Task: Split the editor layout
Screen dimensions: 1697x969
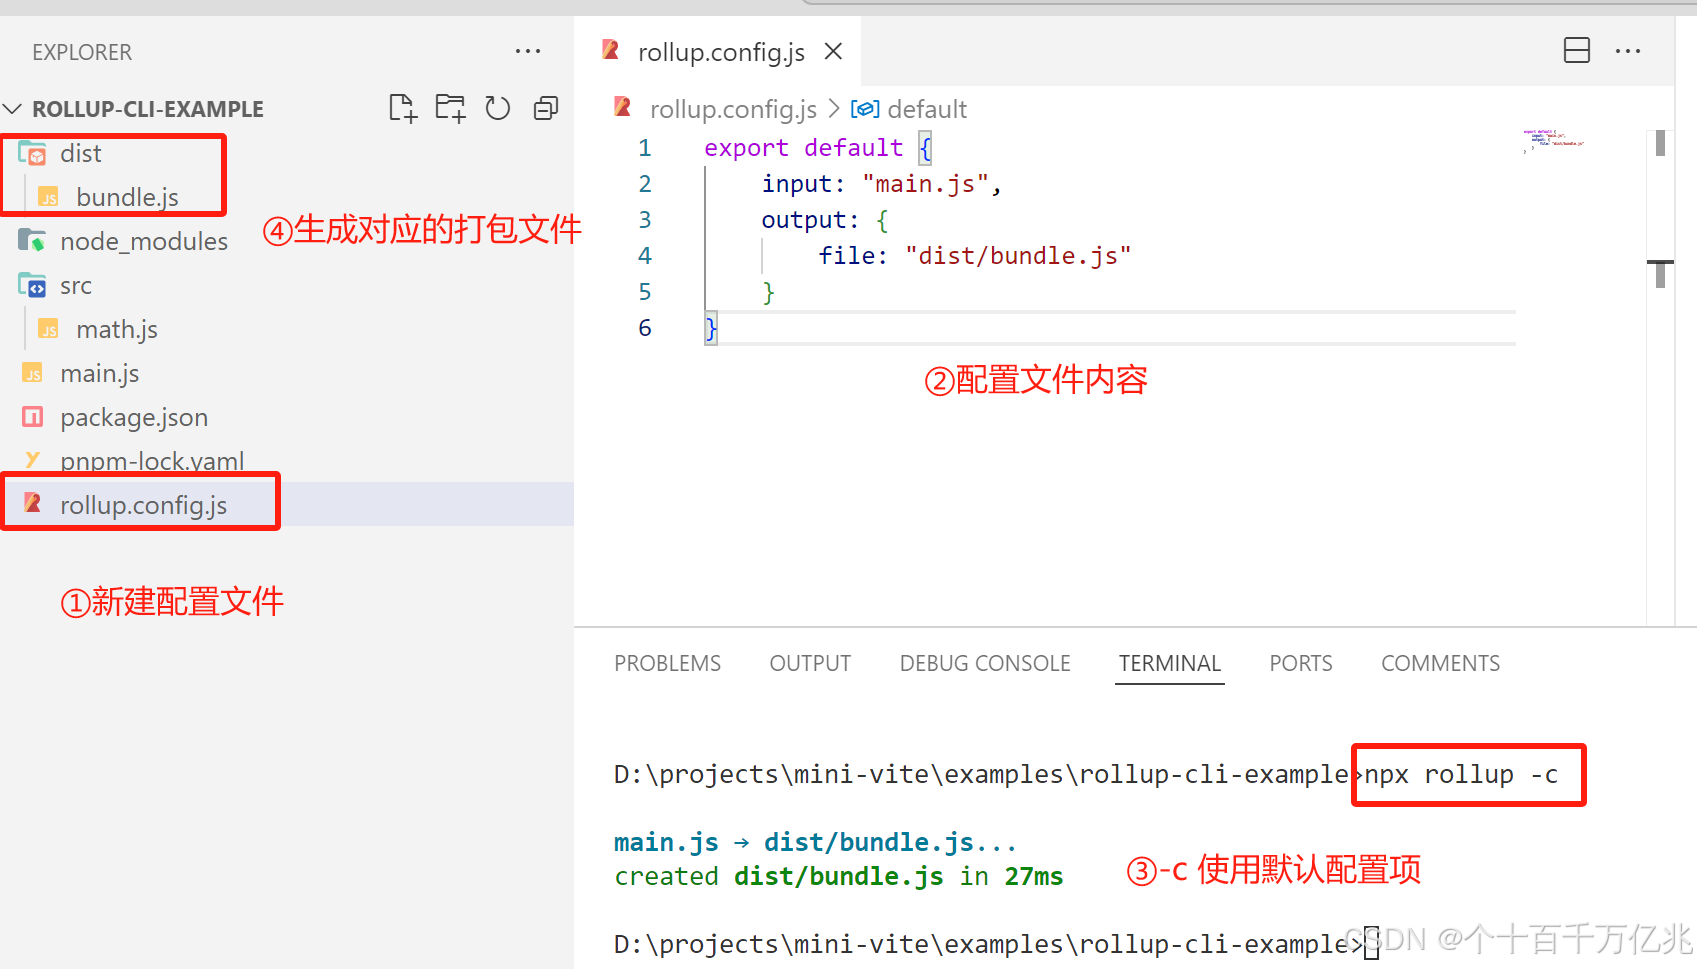Action: (x=1577, y=50)
